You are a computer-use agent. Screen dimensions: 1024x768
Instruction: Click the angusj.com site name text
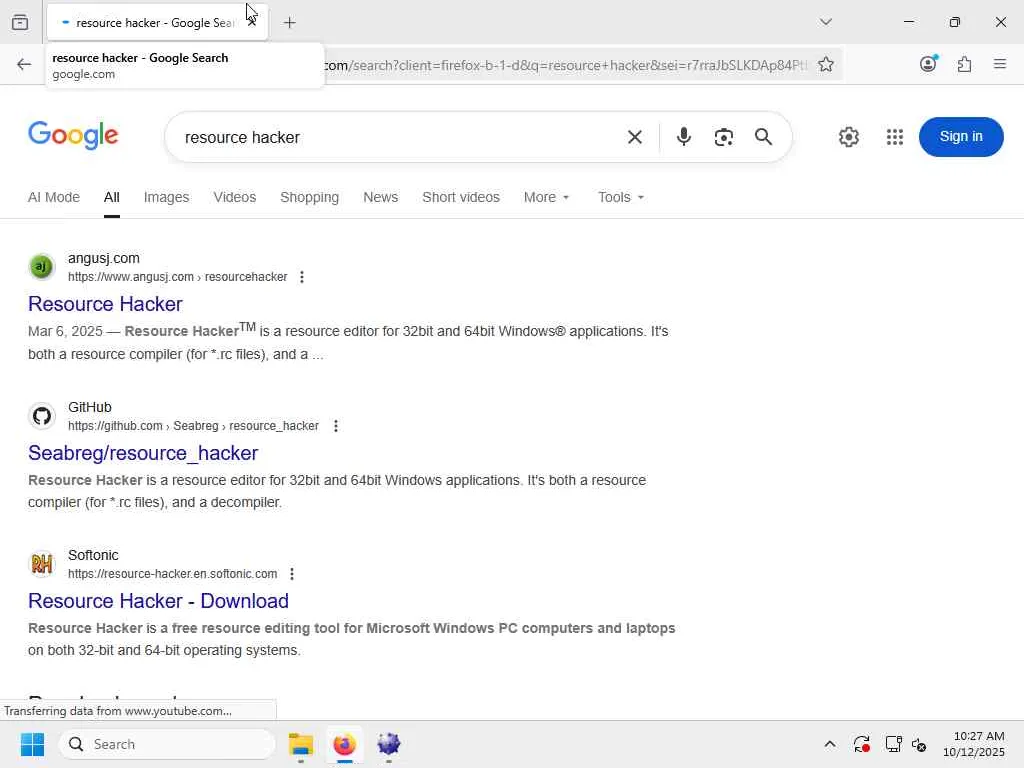click(104, 259)
